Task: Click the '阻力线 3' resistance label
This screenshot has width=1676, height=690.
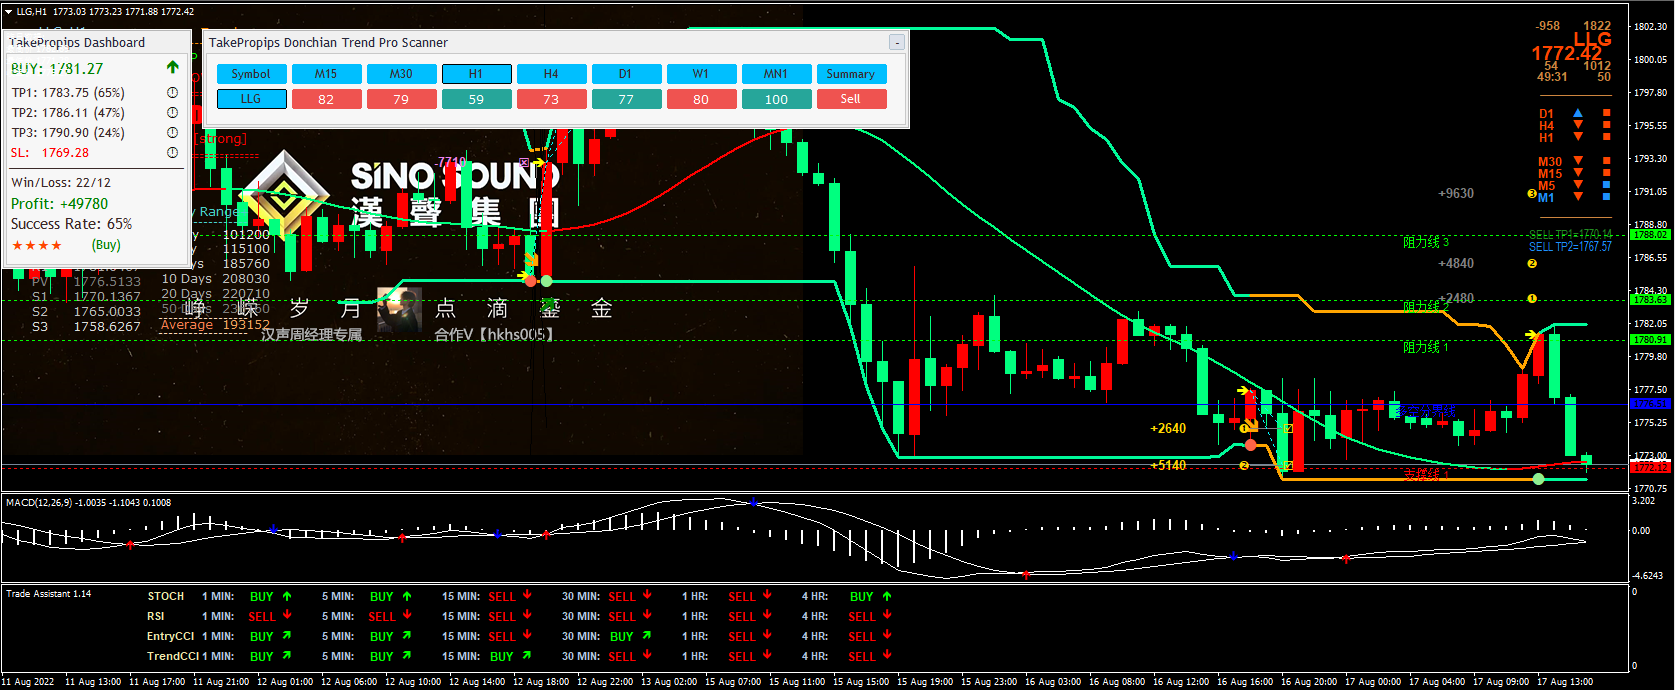Action: [1425, 242]
